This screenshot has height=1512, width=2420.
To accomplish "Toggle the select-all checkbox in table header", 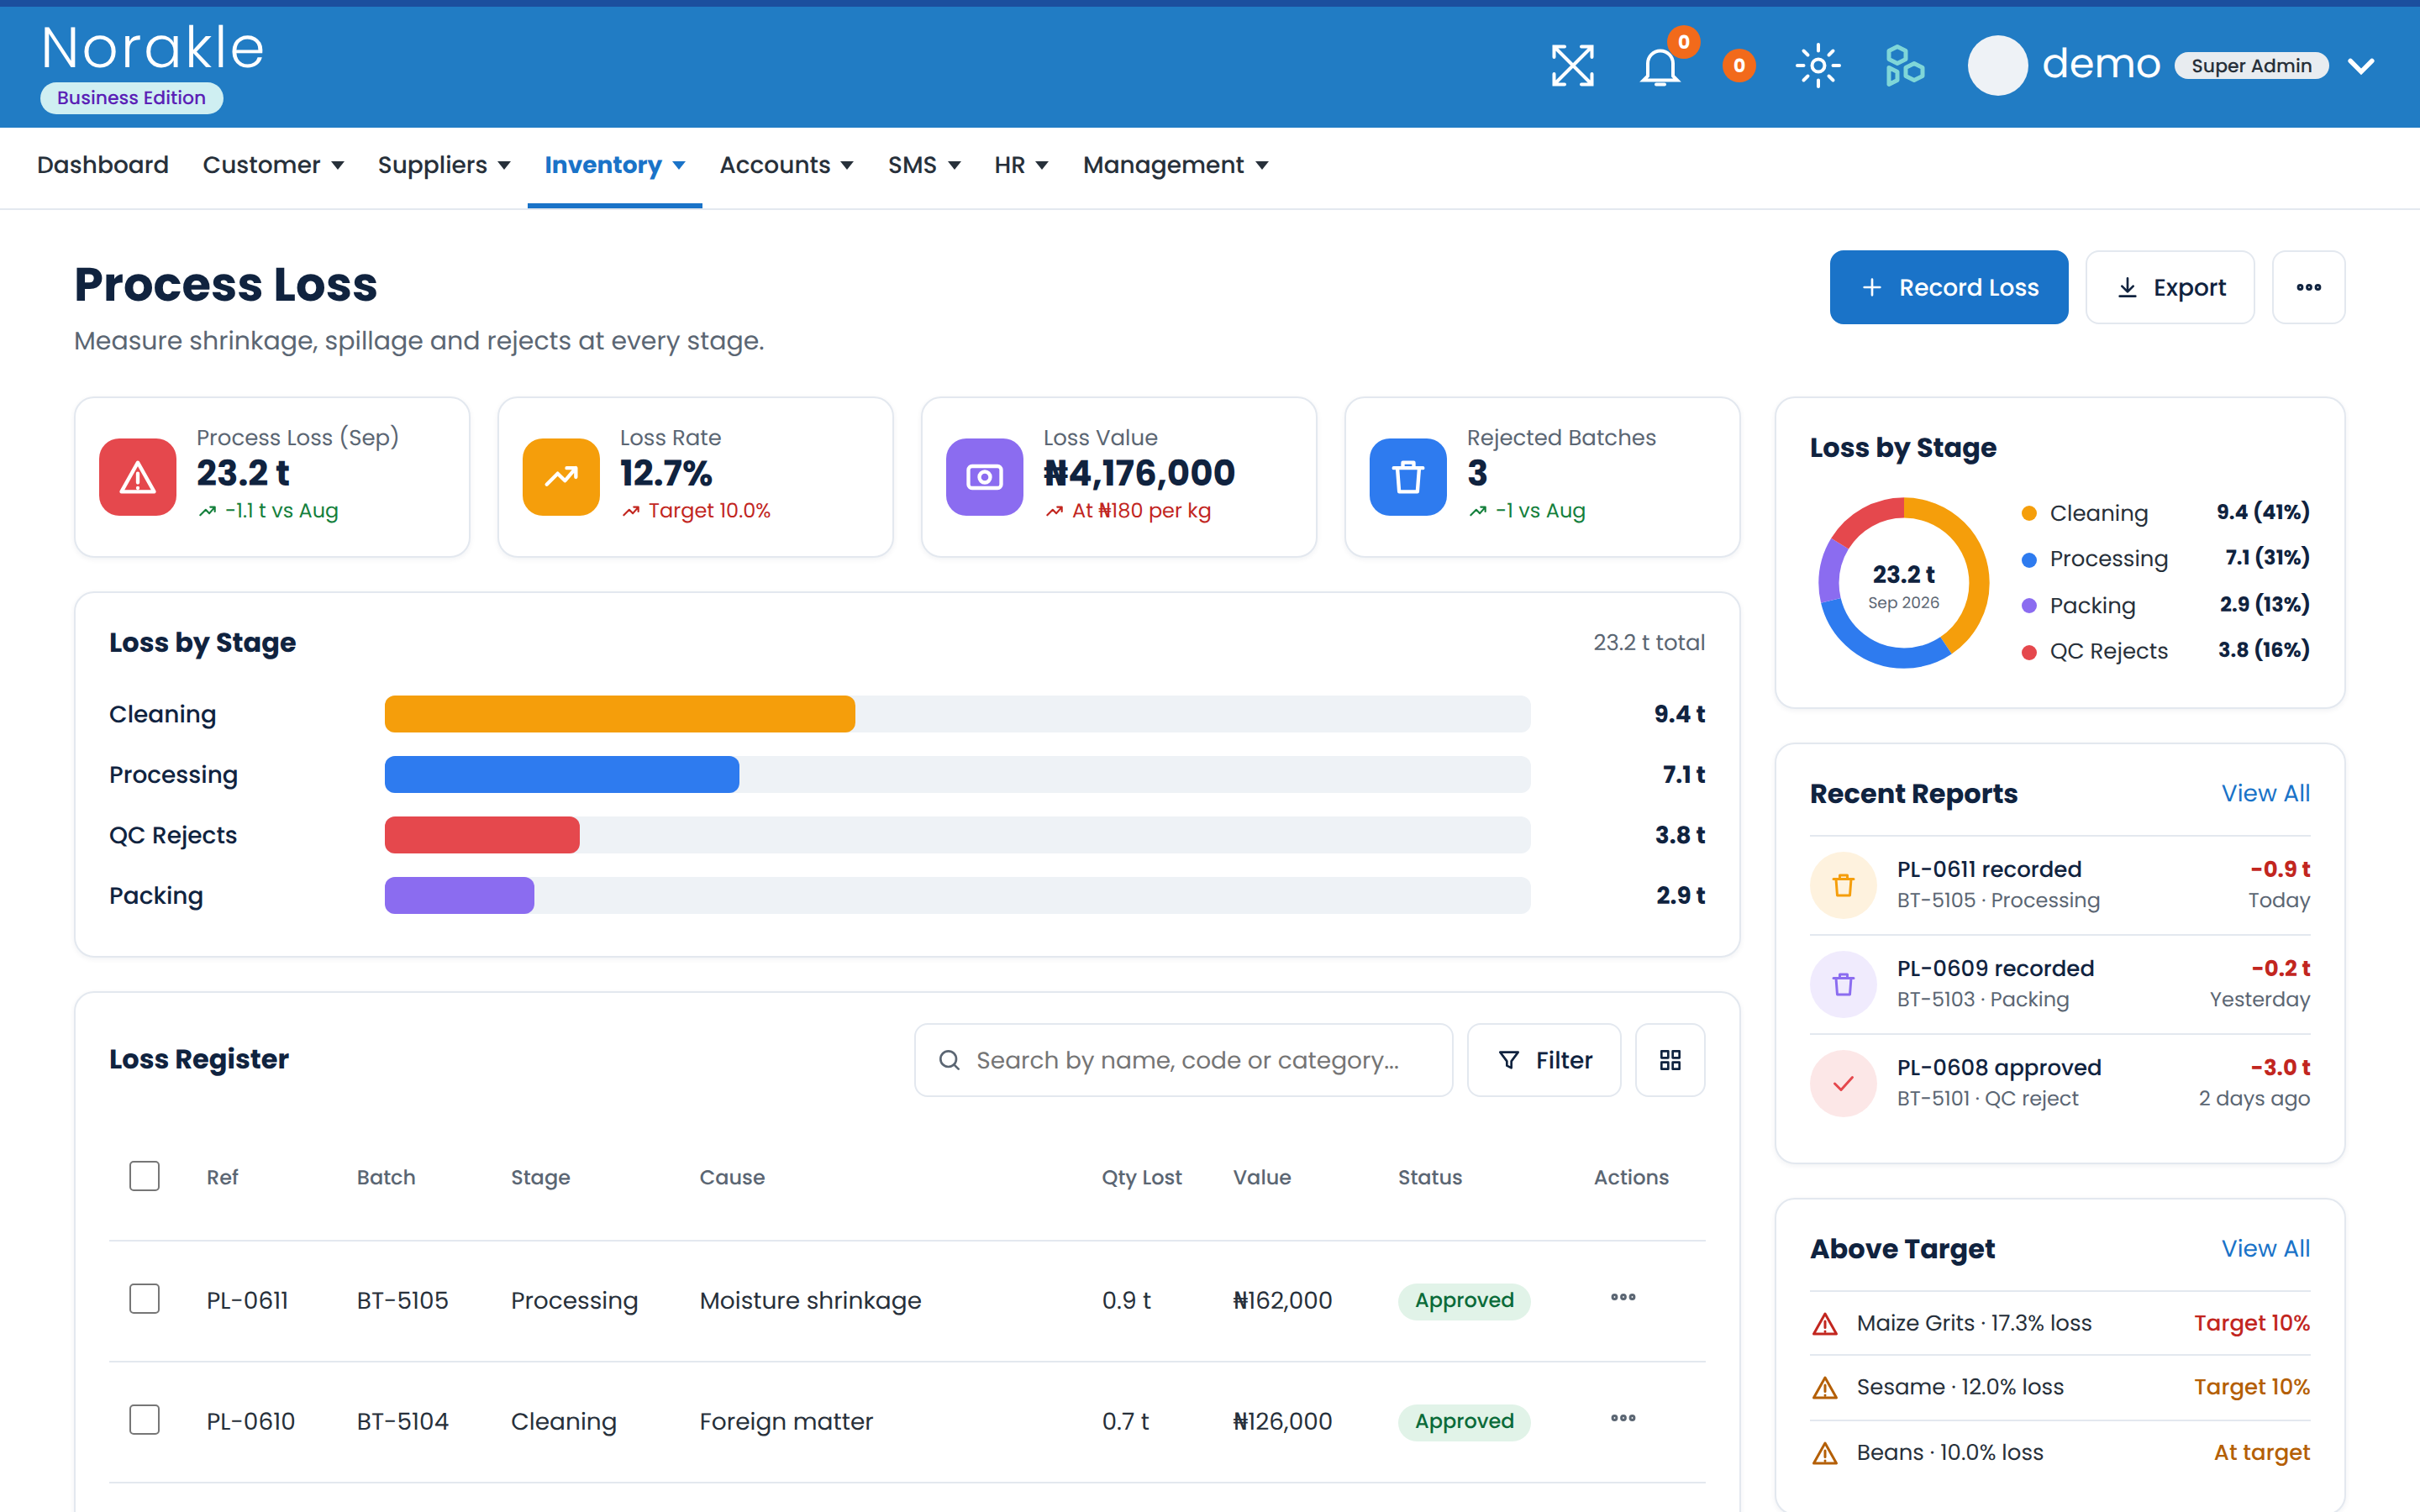I will [x=144, y=1176].
